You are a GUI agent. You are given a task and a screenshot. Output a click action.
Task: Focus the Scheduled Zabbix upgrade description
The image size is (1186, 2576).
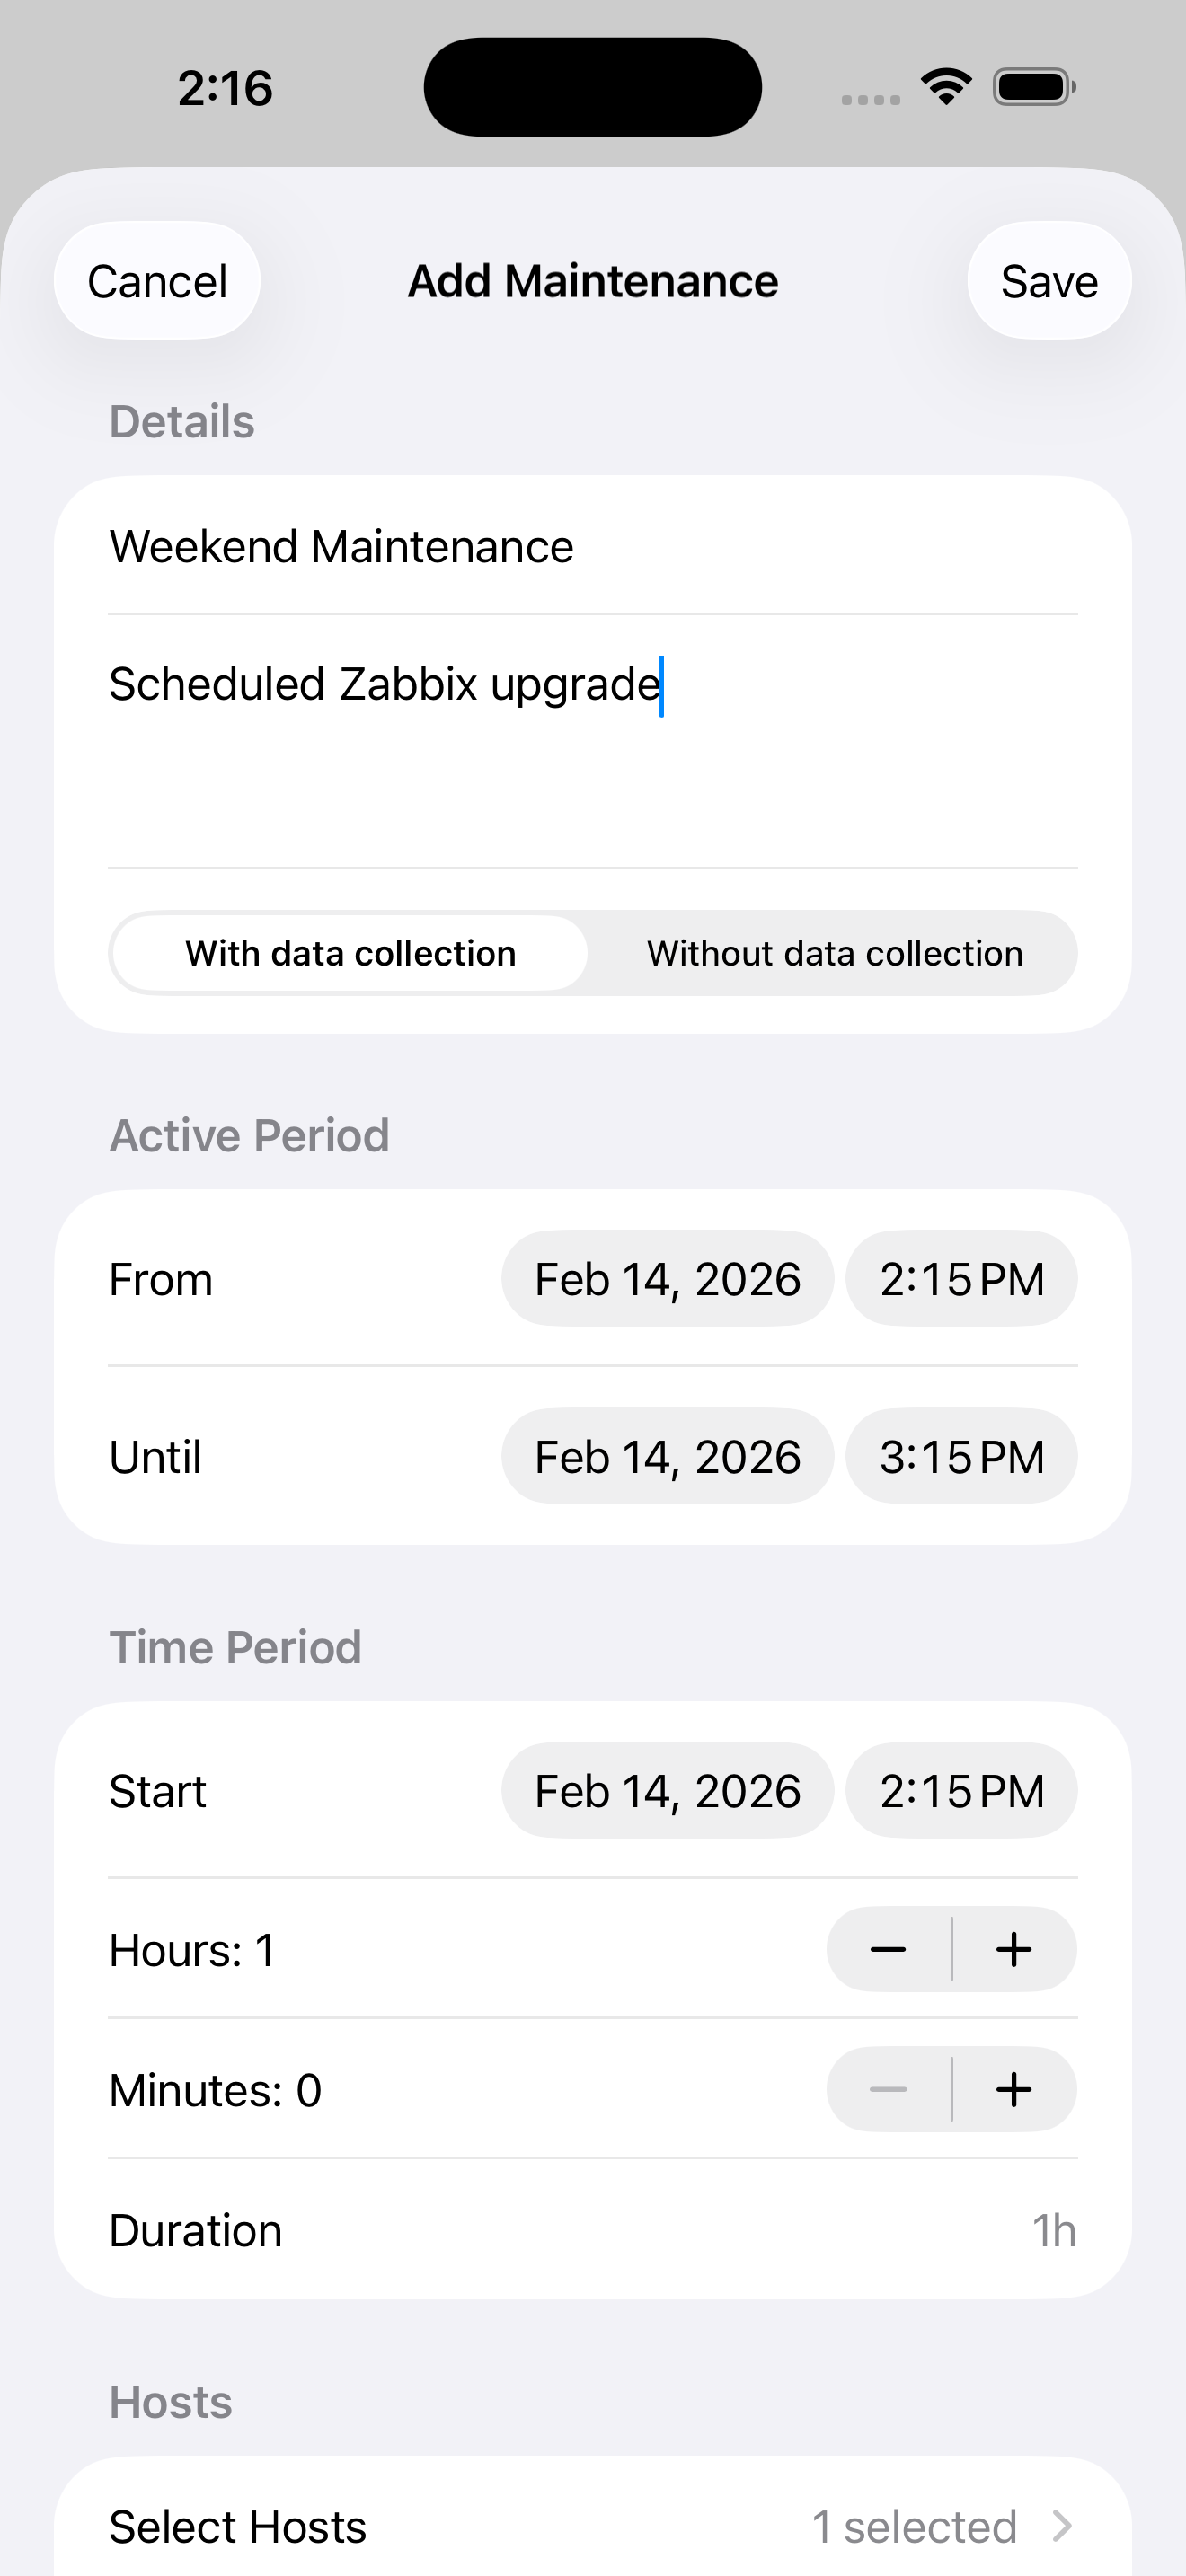point(592,740)
